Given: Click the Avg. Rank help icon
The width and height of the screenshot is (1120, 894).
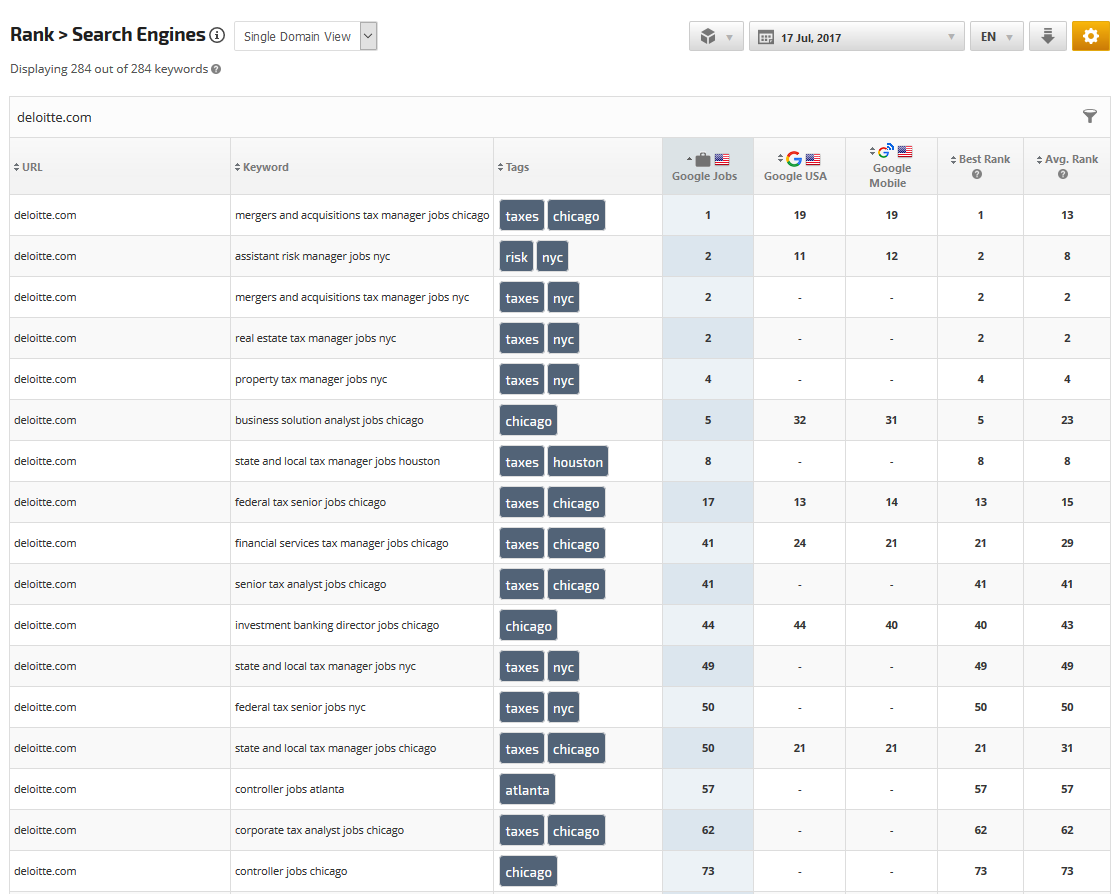Looking at the screenshot, I should coord(1063,174).
